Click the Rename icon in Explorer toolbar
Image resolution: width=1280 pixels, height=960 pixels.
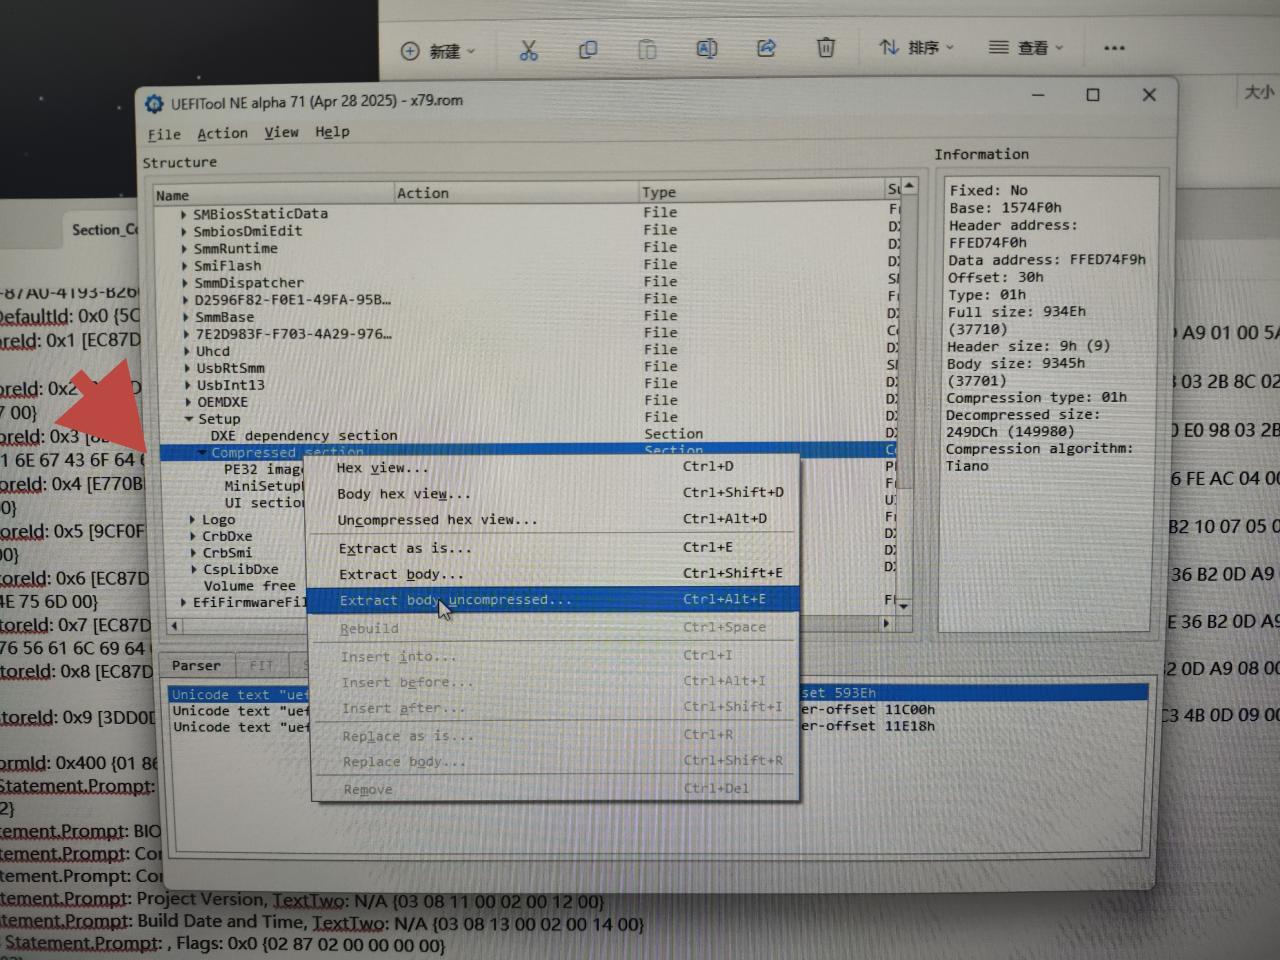(x=707, y=48)
